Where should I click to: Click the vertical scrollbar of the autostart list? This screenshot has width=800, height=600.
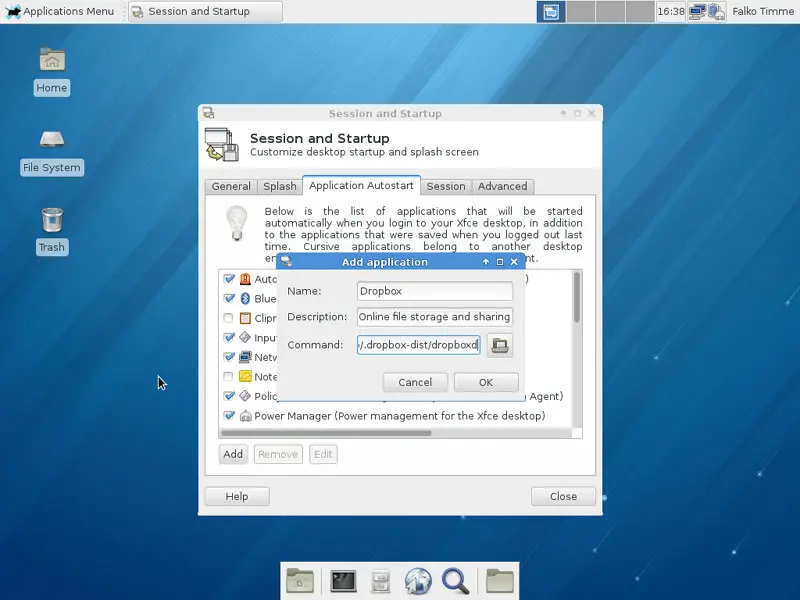[x=577, y=297]
